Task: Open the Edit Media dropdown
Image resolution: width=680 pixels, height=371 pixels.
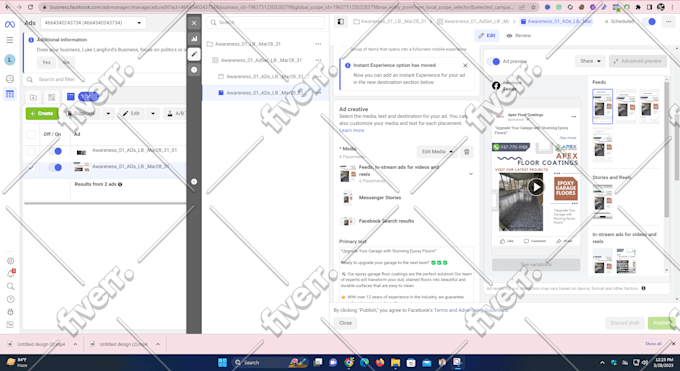Action: [437, 151]
